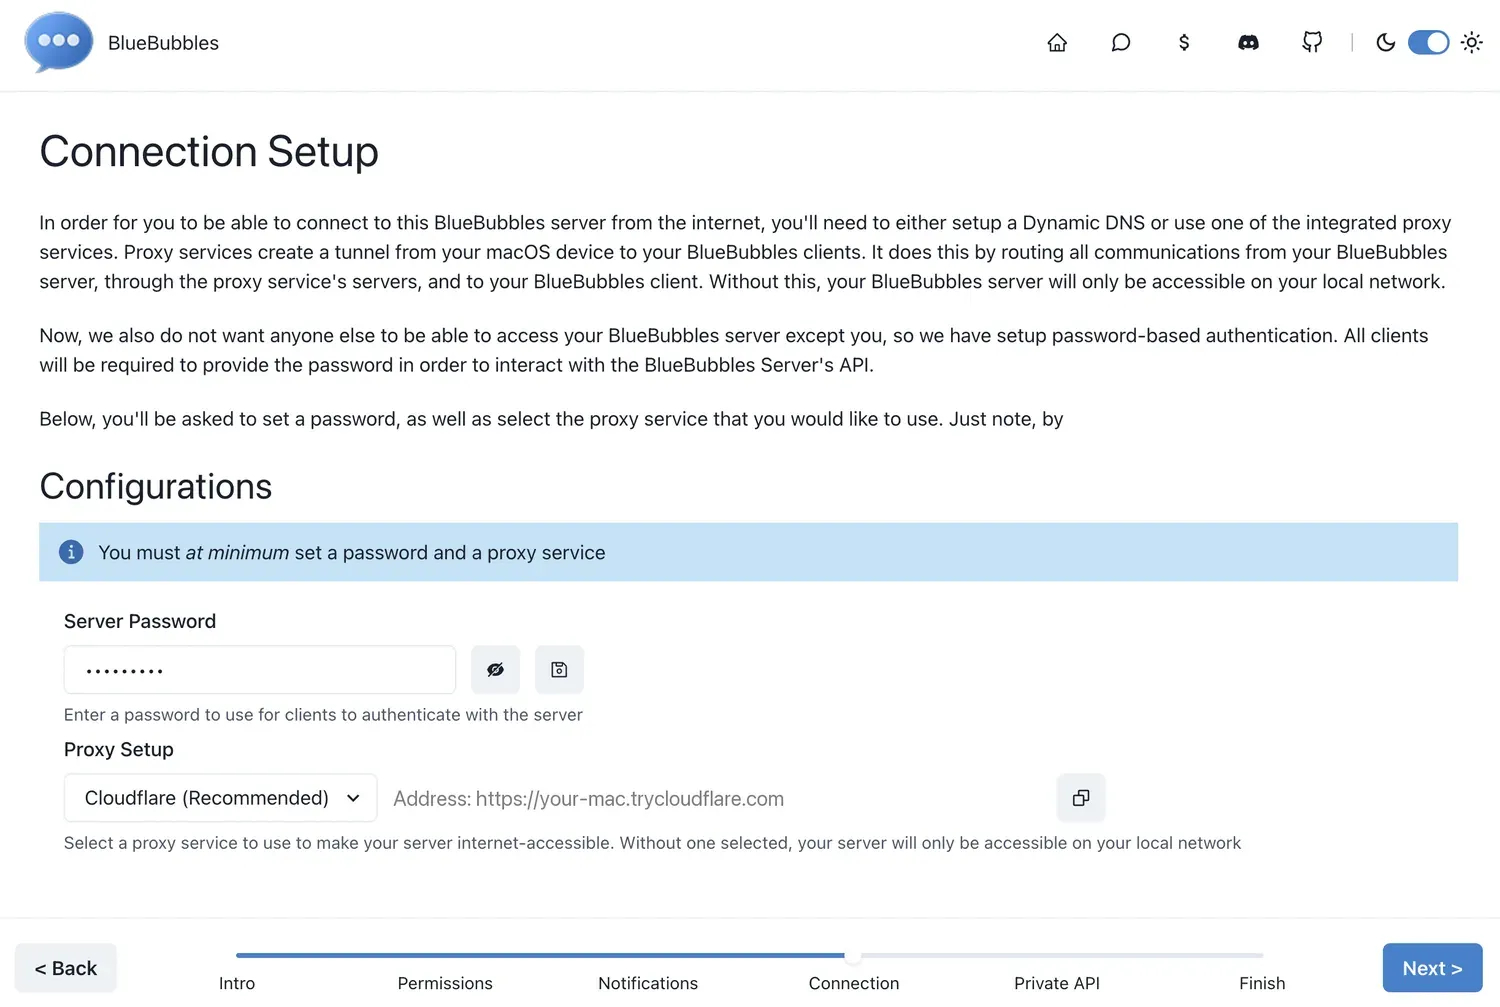This screenshot has width=1500, height=1007.
Task: Click the Next button
Action: point(1432,968)
